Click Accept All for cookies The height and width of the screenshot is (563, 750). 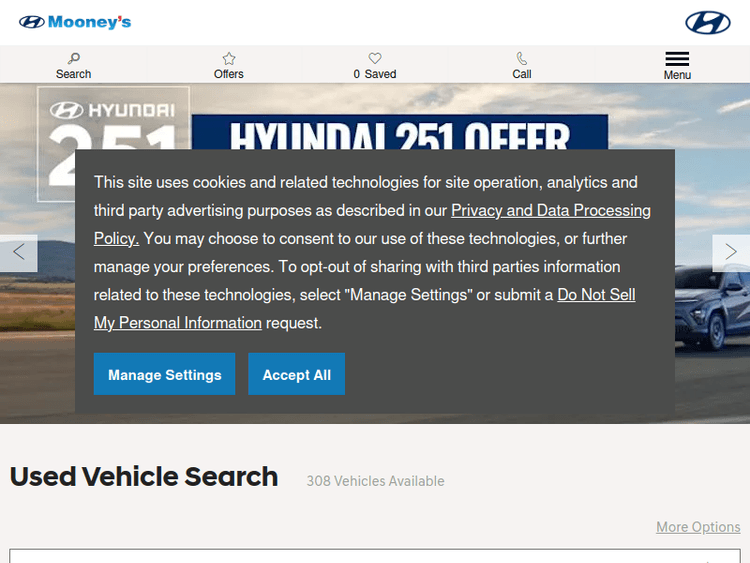pos(296,374)
